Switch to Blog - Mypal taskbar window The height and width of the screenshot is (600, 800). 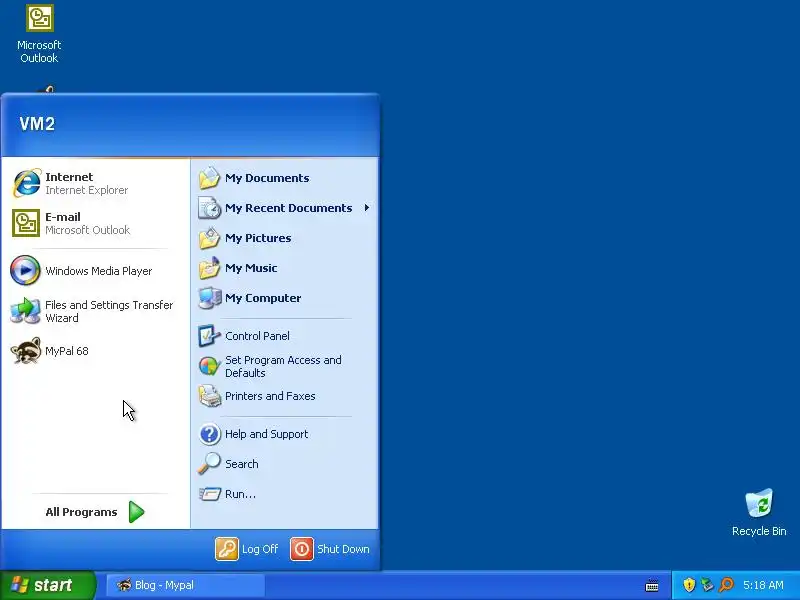185,585
